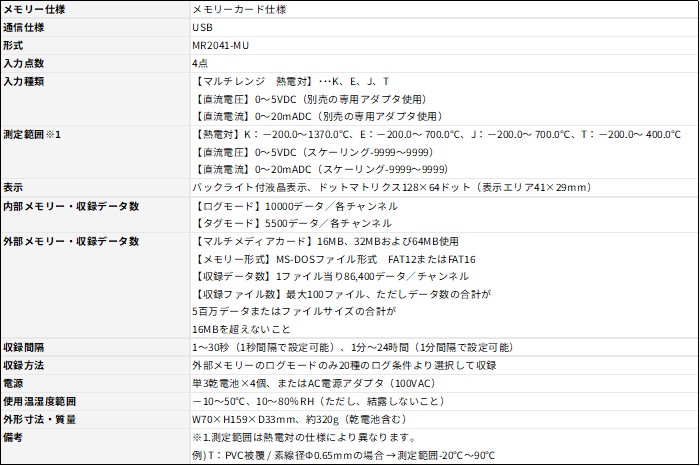The width and height of the screenshot is (700, 466).
Task: Click the 'メモリーカード仕様' value
Action: (x=239, y=9)
